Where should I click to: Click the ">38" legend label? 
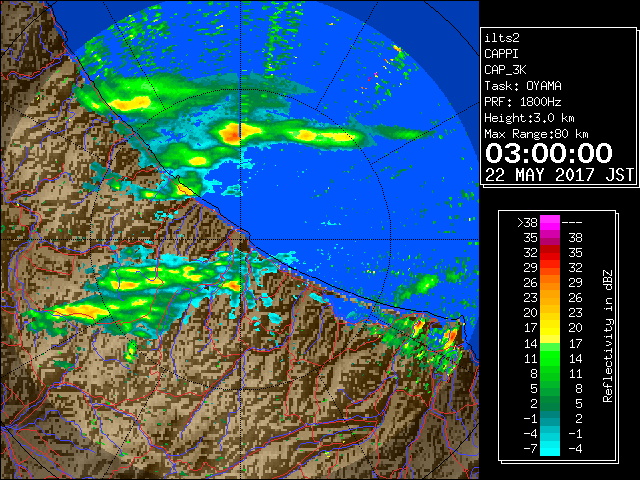pos(527,222)
